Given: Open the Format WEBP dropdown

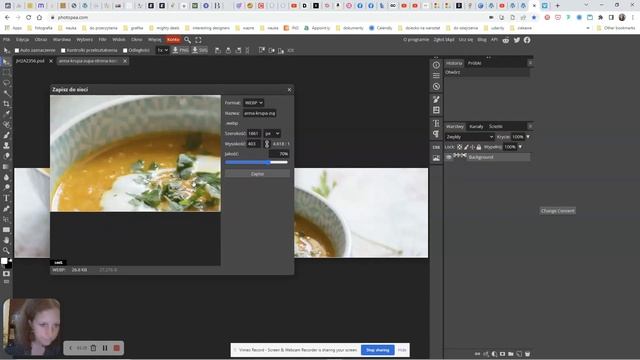Looking at the screenshot, I should point(253,103).
